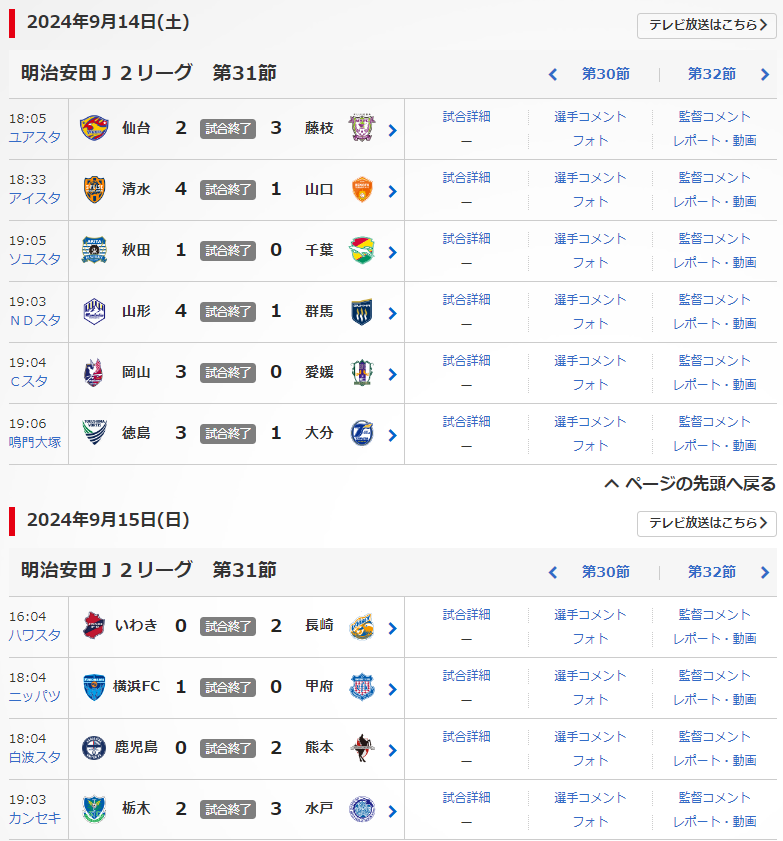The height and width of the screenshot is (841, 783).
Task: Go to 第32節 in September 15 header
Action: click(711, 572)
